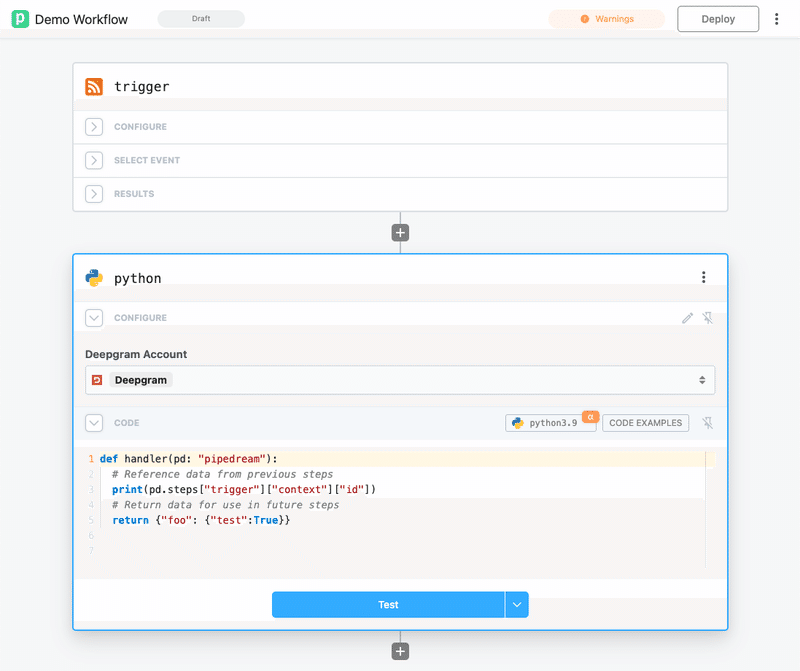Open the workflow kebab menu beside Deploy
Viewport: 800px width, 671px height.
pyautogui.click(x=777, y=19)
